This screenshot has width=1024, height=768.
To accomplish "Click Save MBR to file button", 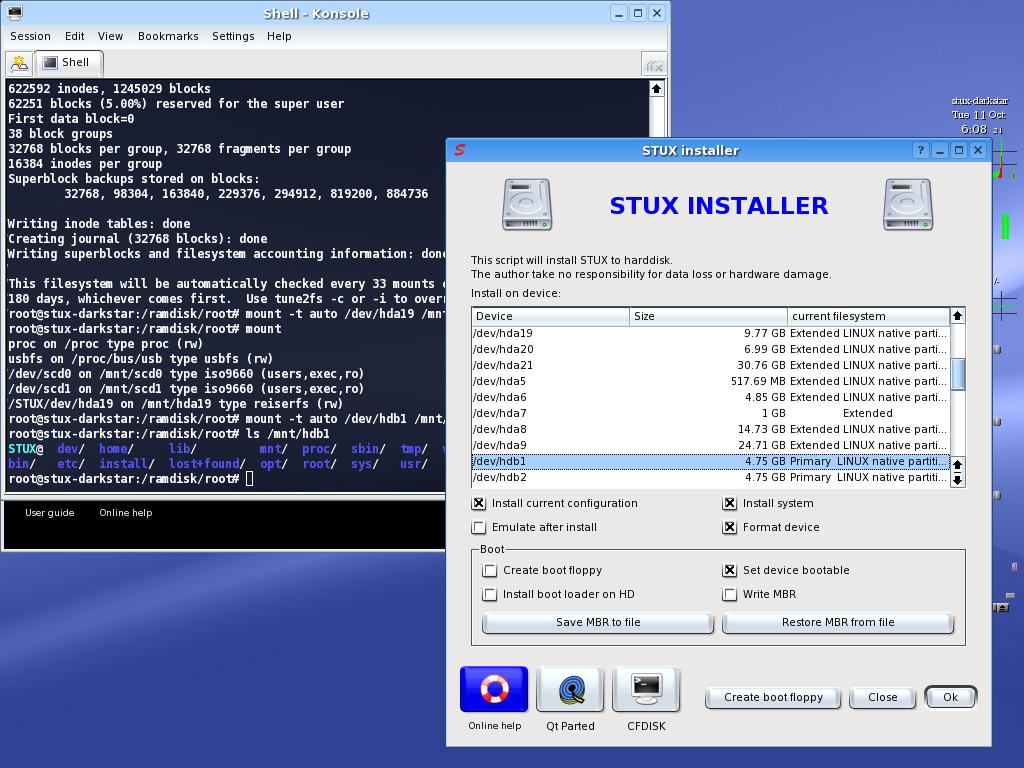I will (x=598, y=622).
